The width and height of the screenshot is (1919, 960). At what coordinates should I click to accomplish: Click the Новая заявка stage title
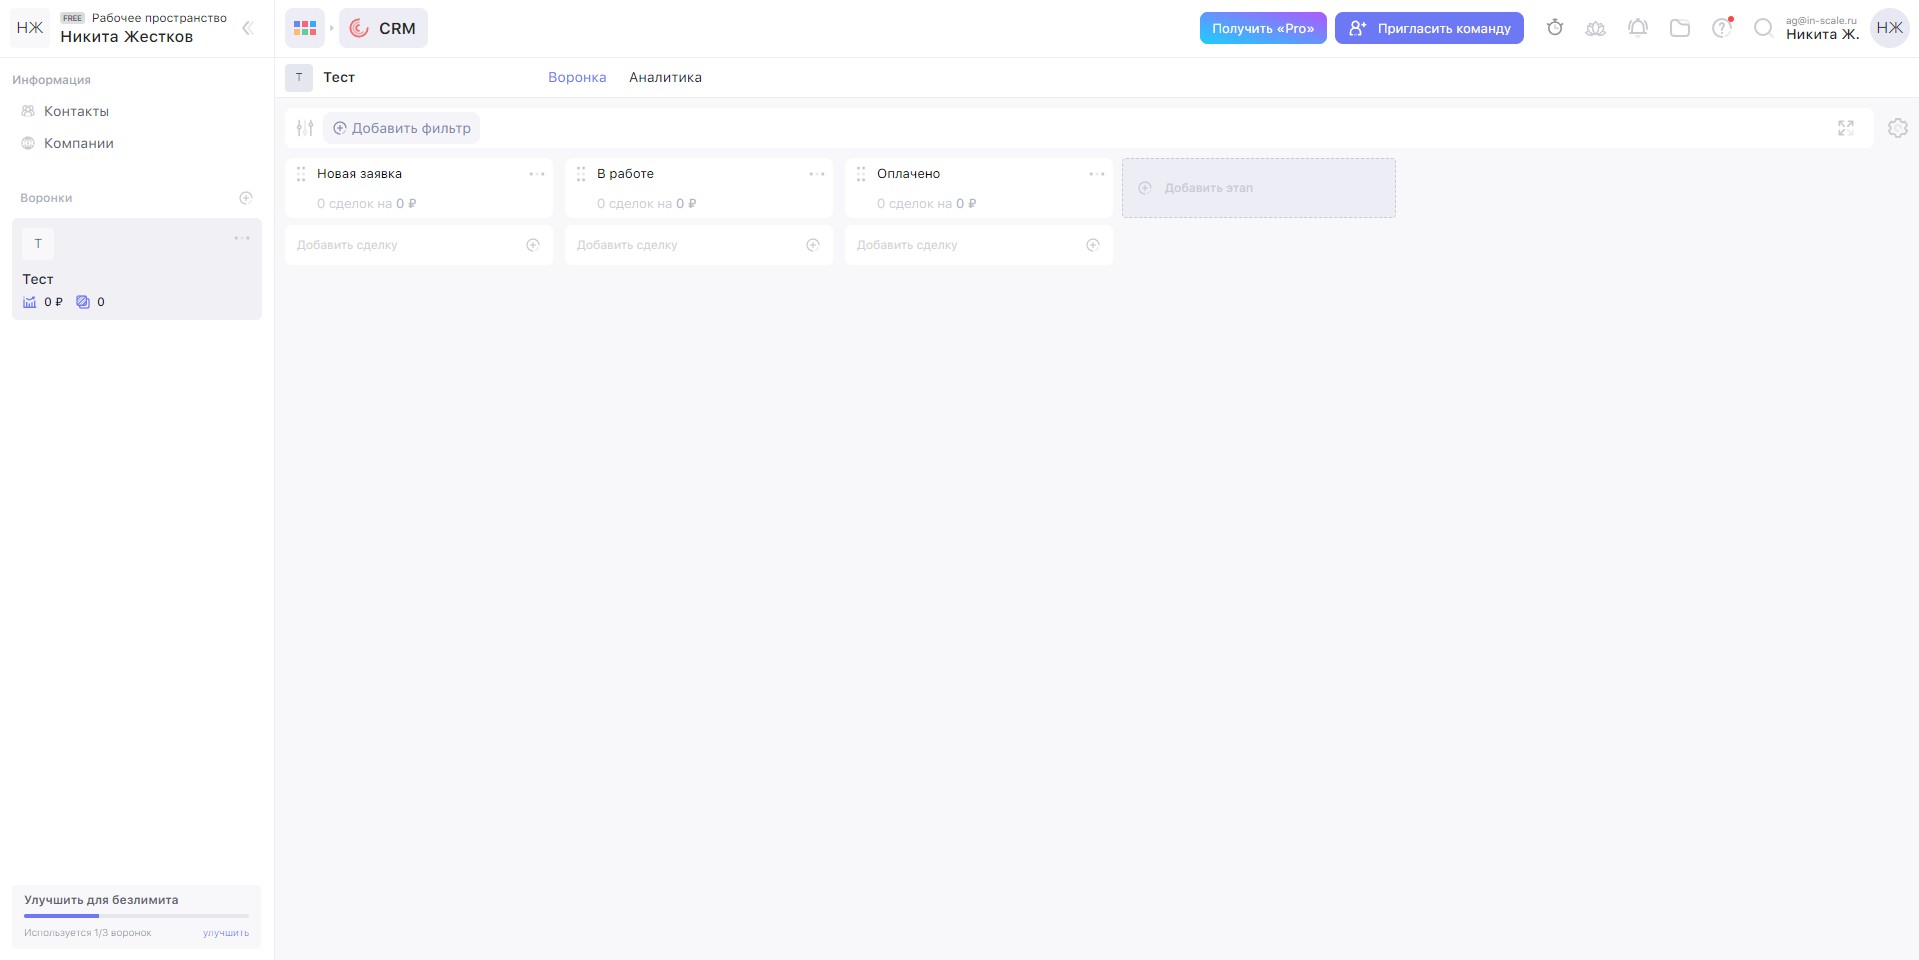(360, 174)
